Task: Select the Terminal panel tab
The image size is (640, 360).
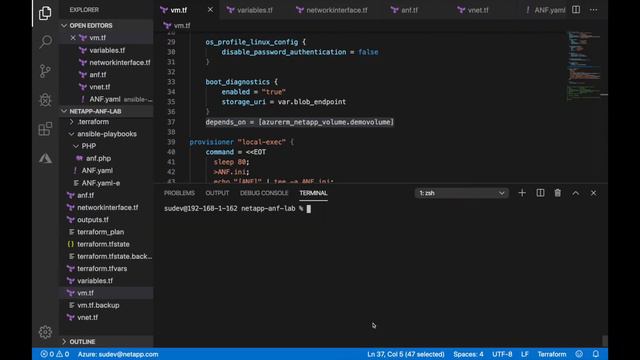Action: coord(313,193)
